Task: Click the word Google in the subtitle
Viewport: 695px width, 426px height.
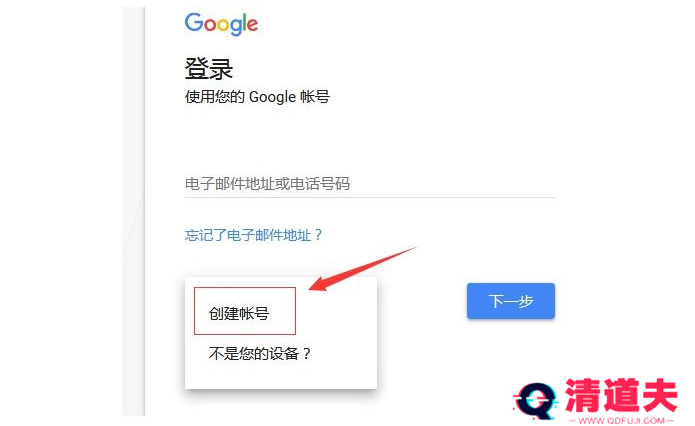Action: coord(272,97)
